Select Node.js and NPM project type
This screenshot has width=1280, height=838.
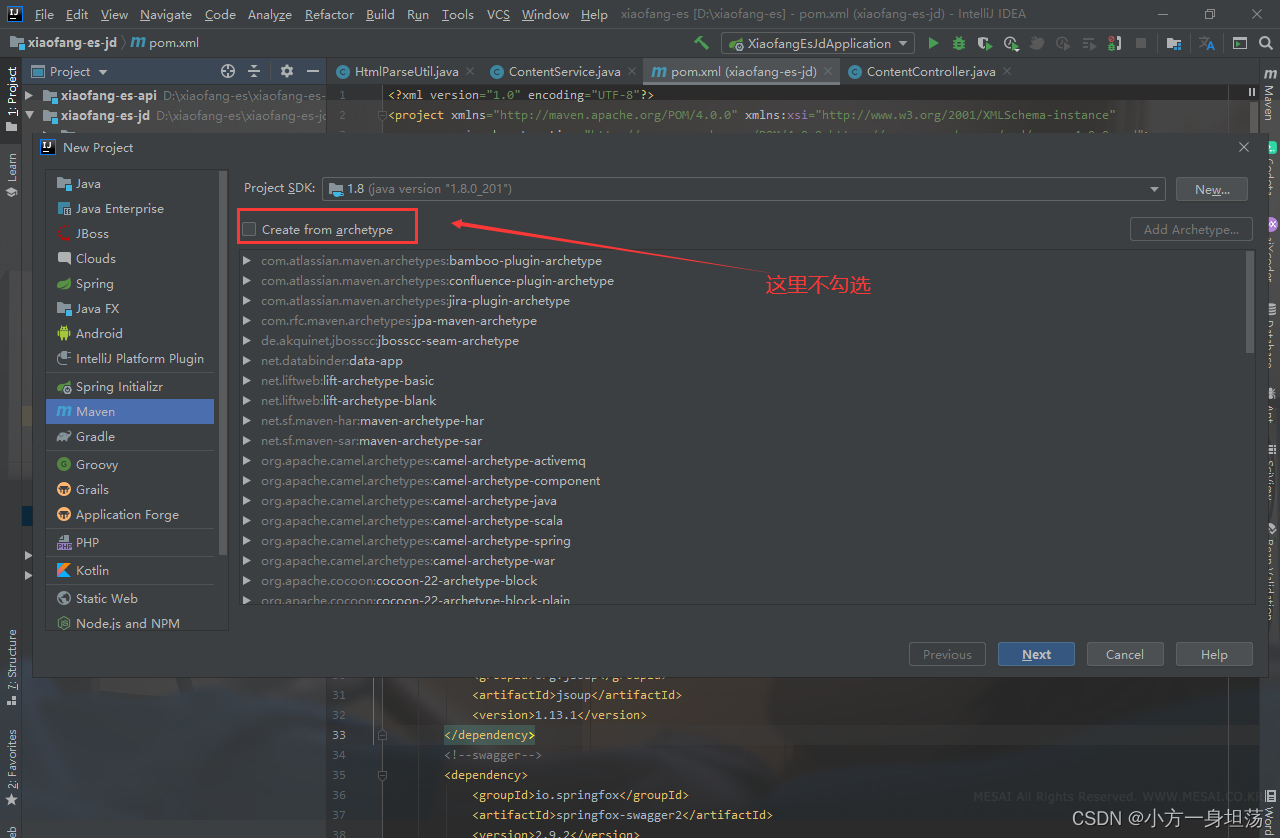[x=130, y=623]
